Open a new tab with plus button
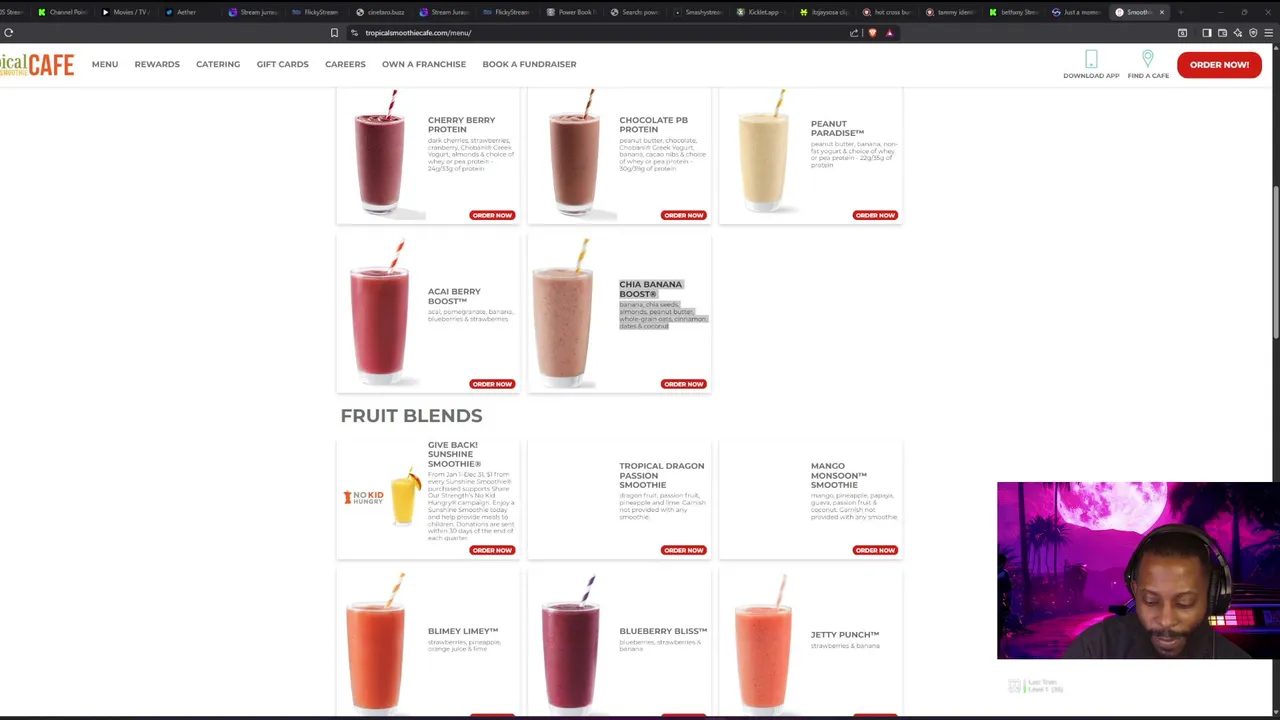 click(x=1181, y=12)
